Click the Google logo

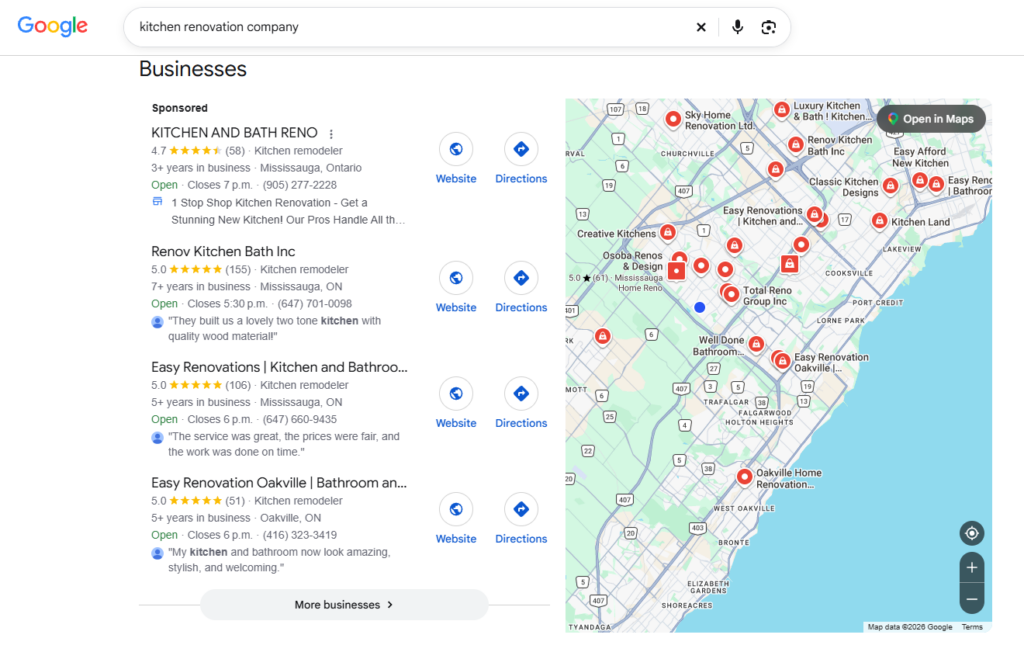[52, 25]
